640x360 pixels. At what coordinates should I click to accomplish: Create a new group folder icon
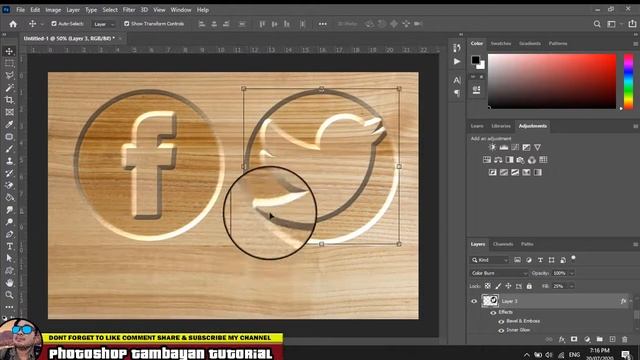pos(600,339)
